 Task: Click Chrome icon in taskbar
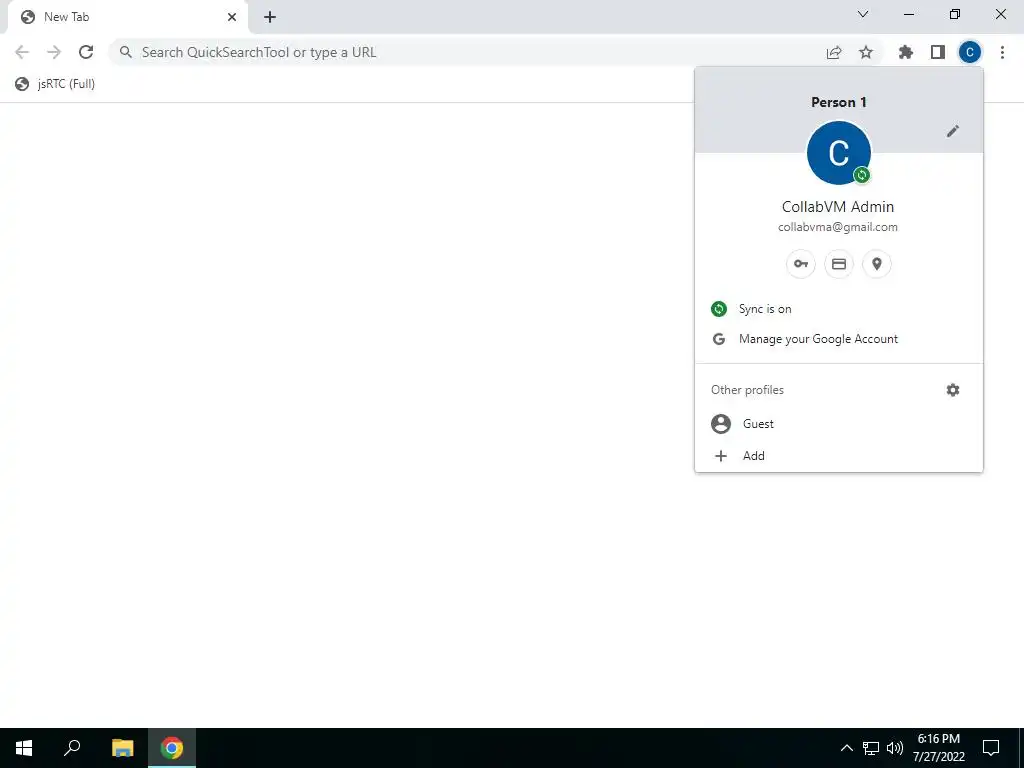172,748
